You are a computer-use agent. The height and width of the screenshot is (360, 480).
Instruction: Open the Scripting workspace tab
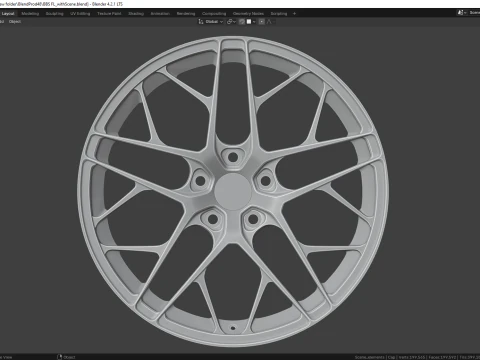click(x=279, y=14)
